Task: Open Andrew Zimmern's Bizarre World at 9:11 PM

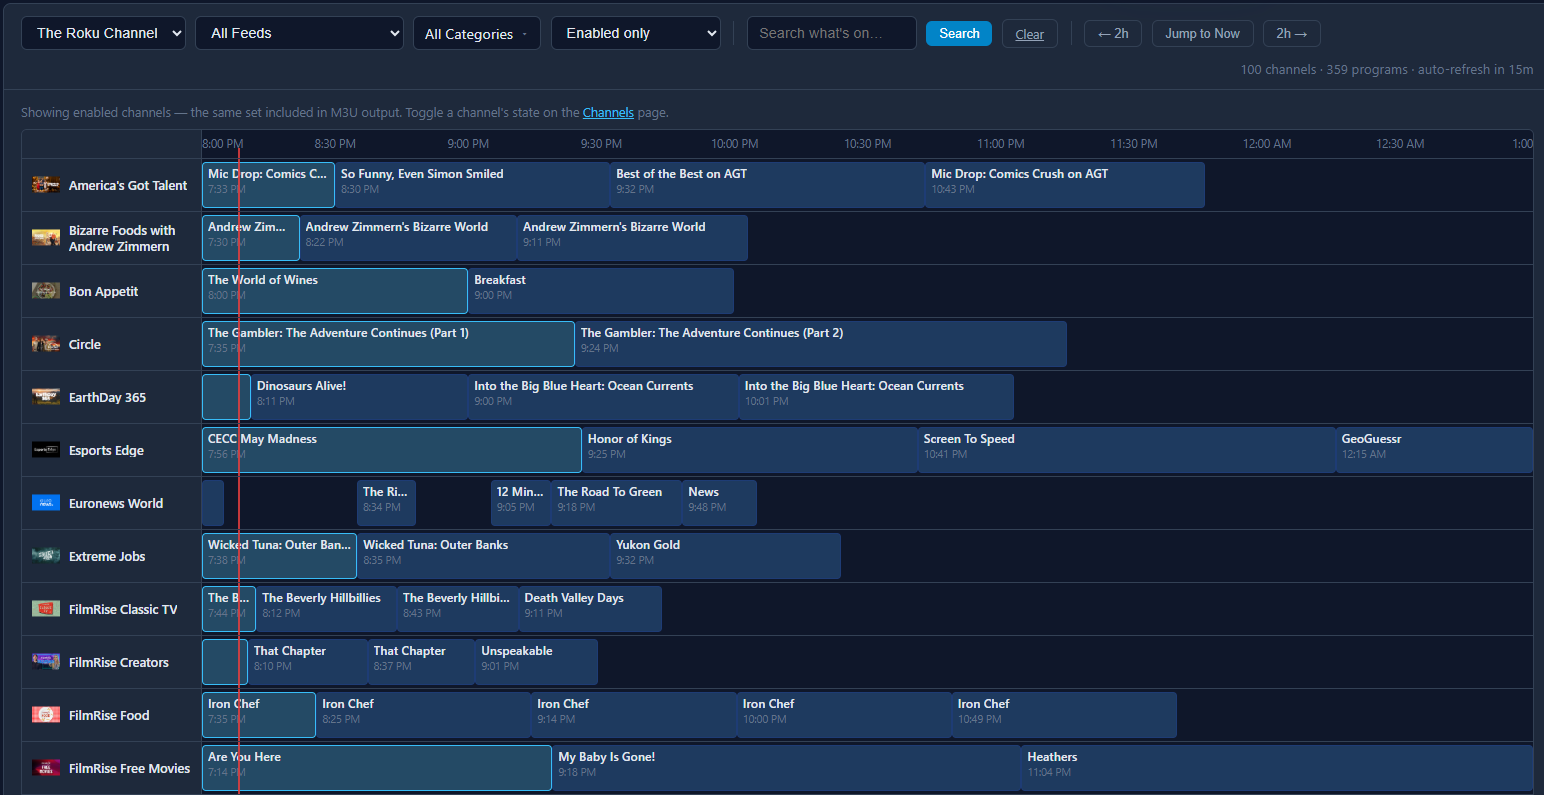Action: pyautogui.click(x=632, y=238)
